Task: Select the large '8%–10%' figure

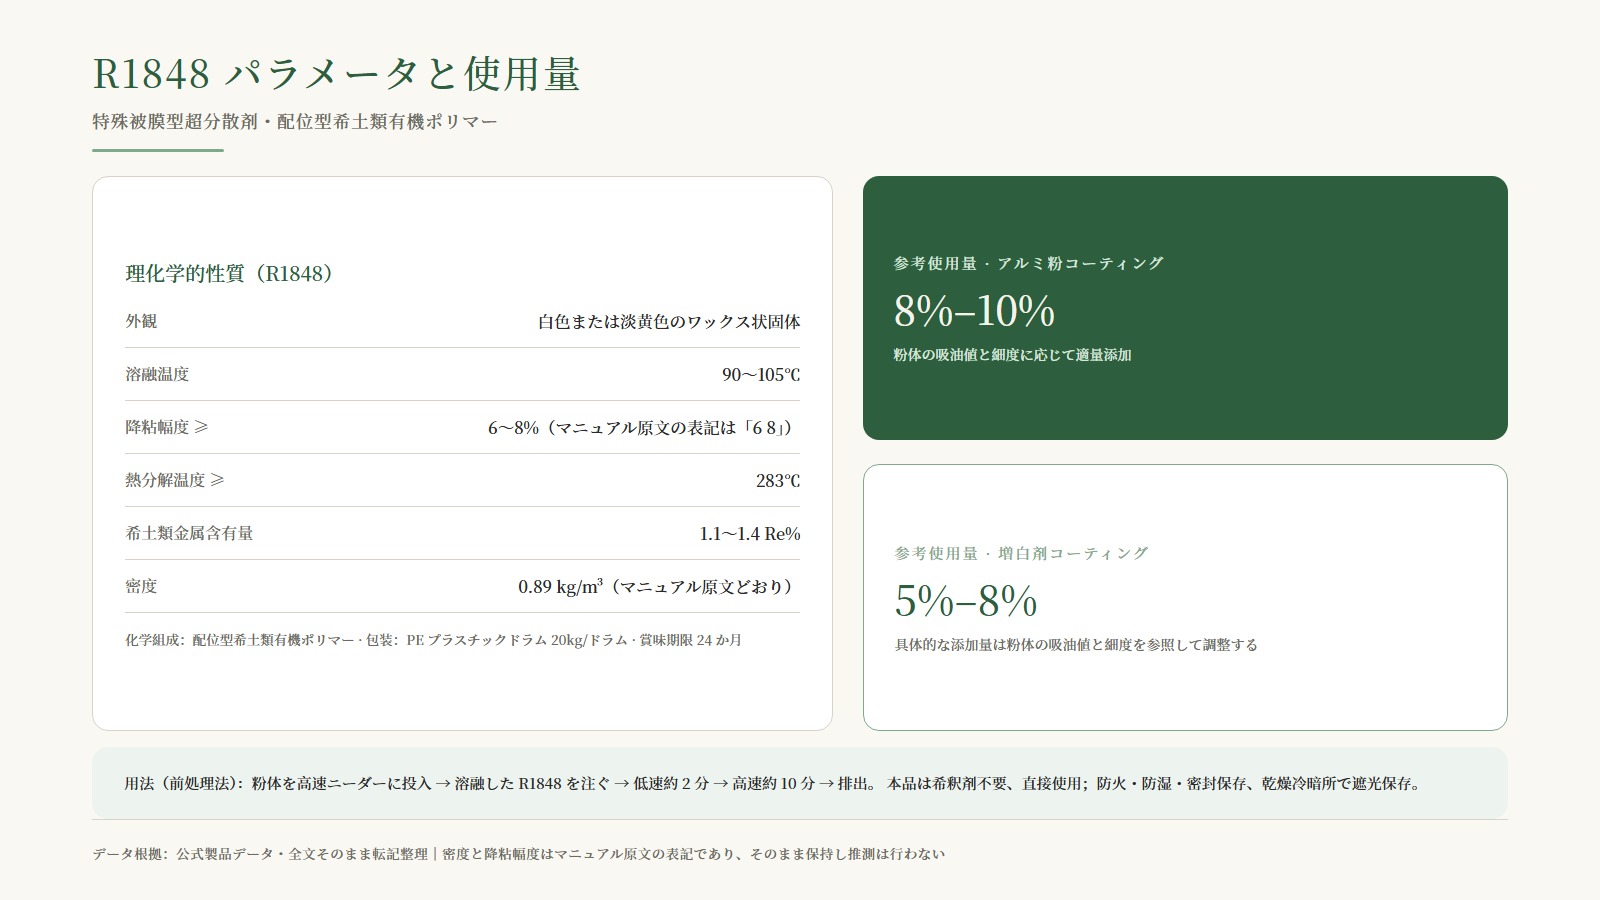Action: (974, 311)
